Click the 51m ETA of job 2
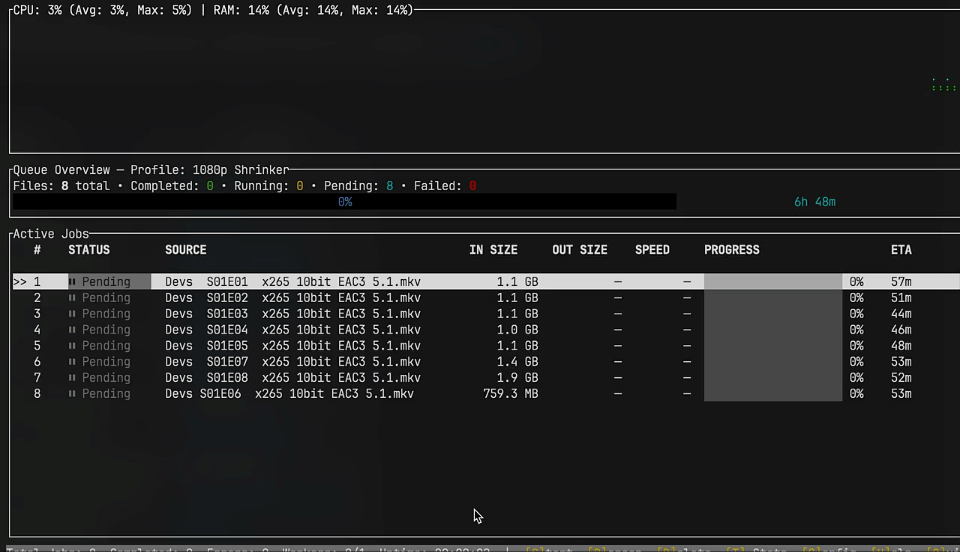The image size is (960, 552). tap(901, 298)
